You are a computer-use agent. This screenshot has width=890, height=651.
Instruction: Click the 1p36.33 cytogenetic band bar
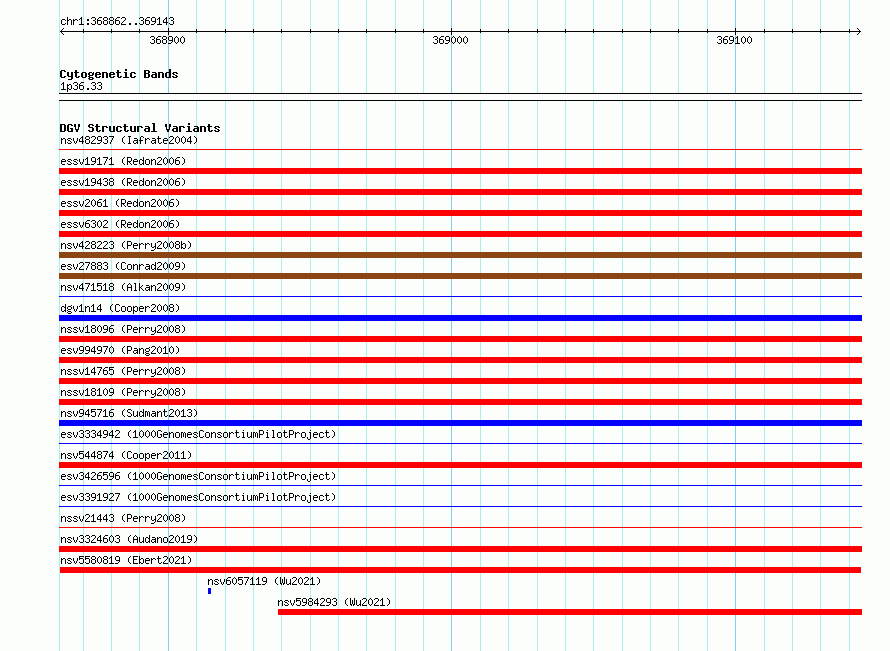pyautogui.click(x=460, y=97)
